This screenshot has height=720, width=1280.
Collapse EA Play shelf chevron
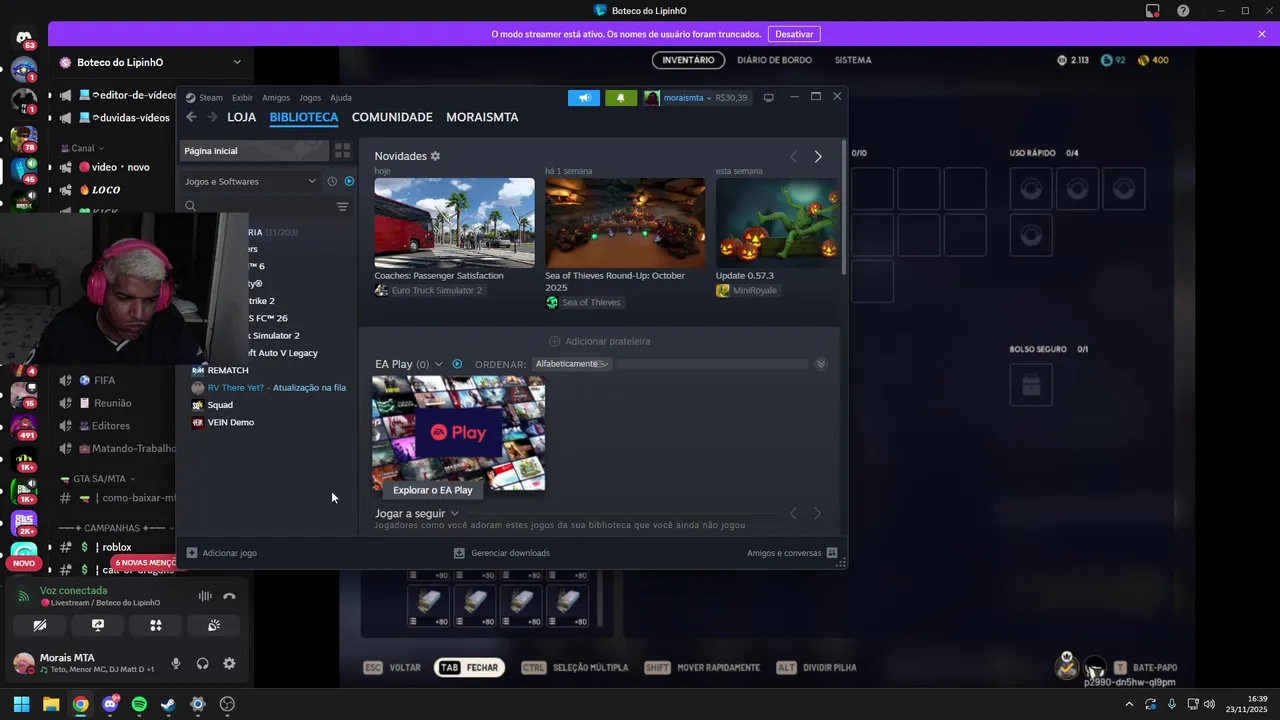tap(821, 364)
